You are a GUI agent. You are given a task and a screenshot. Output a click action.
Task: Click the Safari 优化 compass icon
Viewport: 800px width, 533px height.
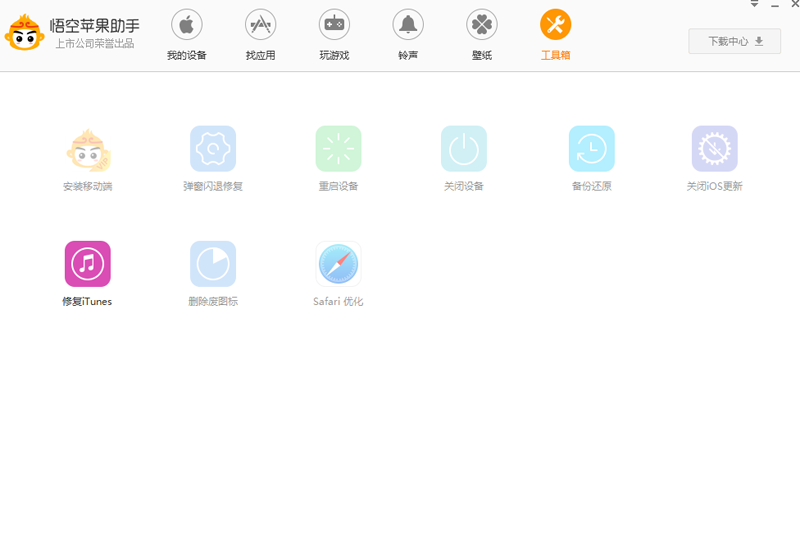click(338, 264)
